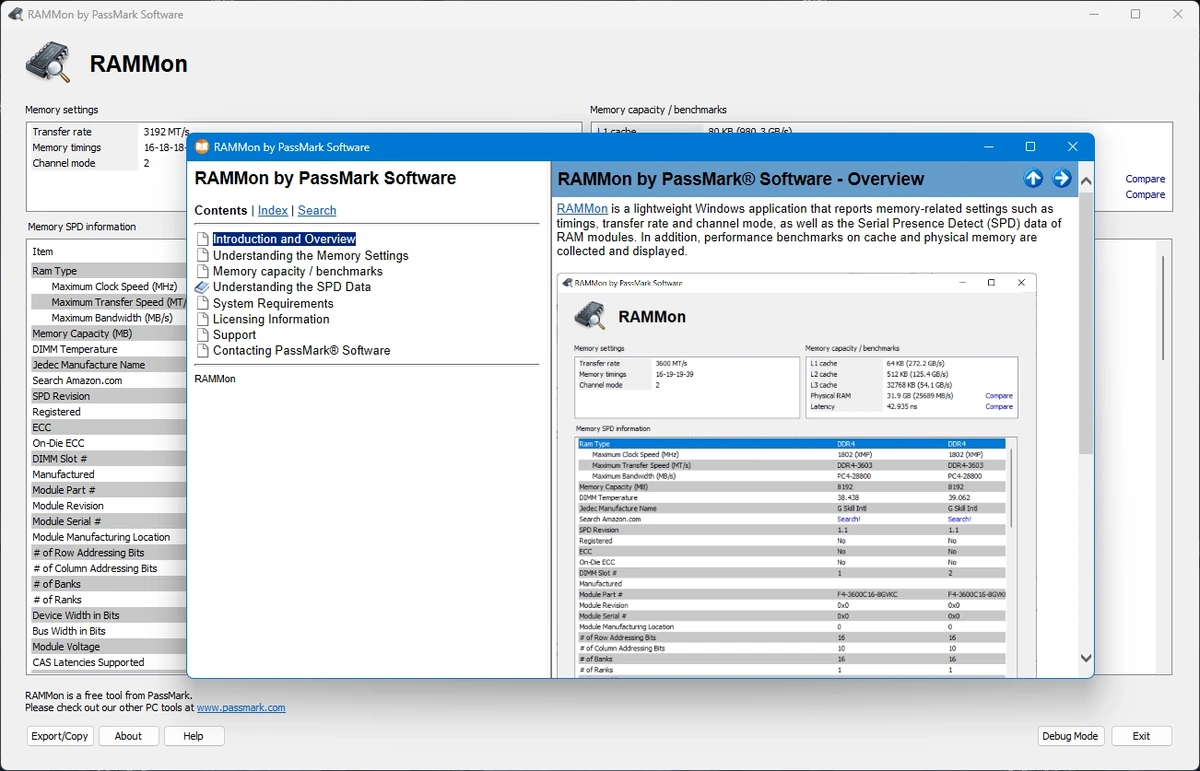1200x771 pixels.
Task: Click the Transfer rate label in Memory settings
Action: 62,131
